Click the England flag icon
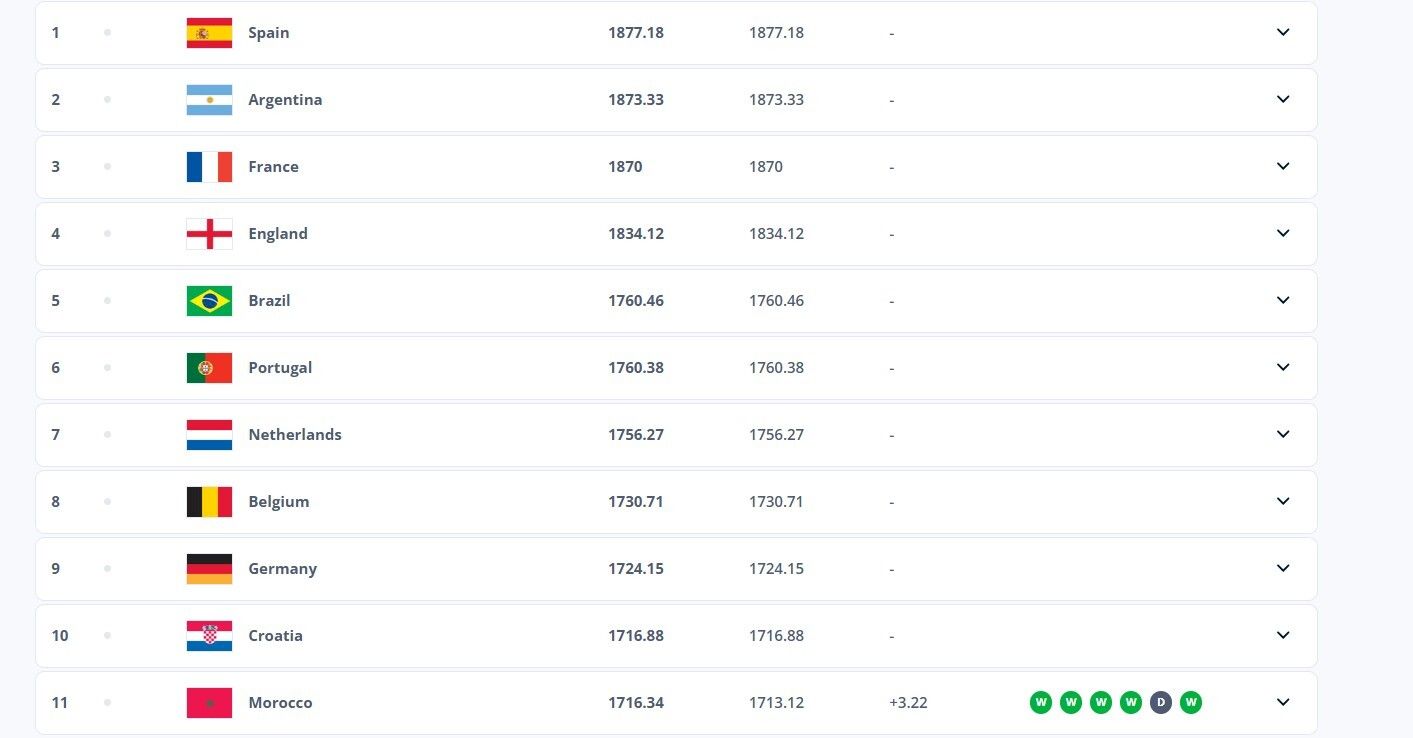The image size is (1413, 738). point(209,234)
